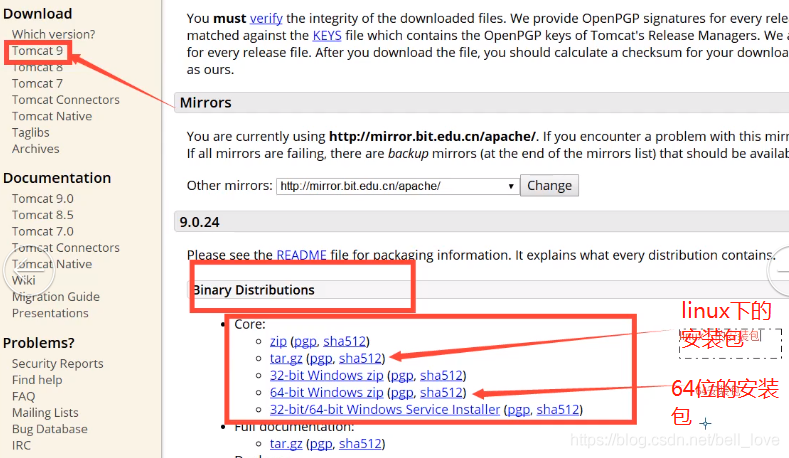Download the 64-bit Windows zip
The height and width of the screenshot is (458, 789).
coord(326,392)
